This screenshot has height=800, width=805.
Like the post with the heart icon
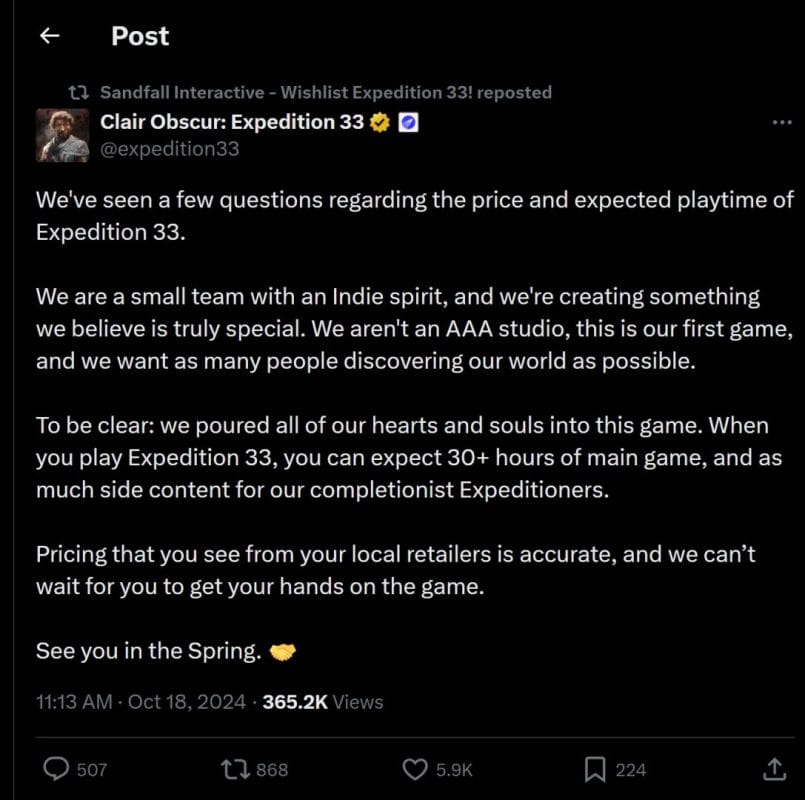(x=415, y=769)
